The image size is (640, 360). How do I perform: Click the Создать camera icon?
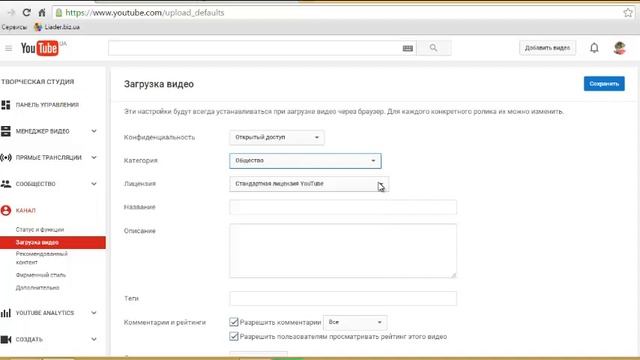[x=6, y=339]
